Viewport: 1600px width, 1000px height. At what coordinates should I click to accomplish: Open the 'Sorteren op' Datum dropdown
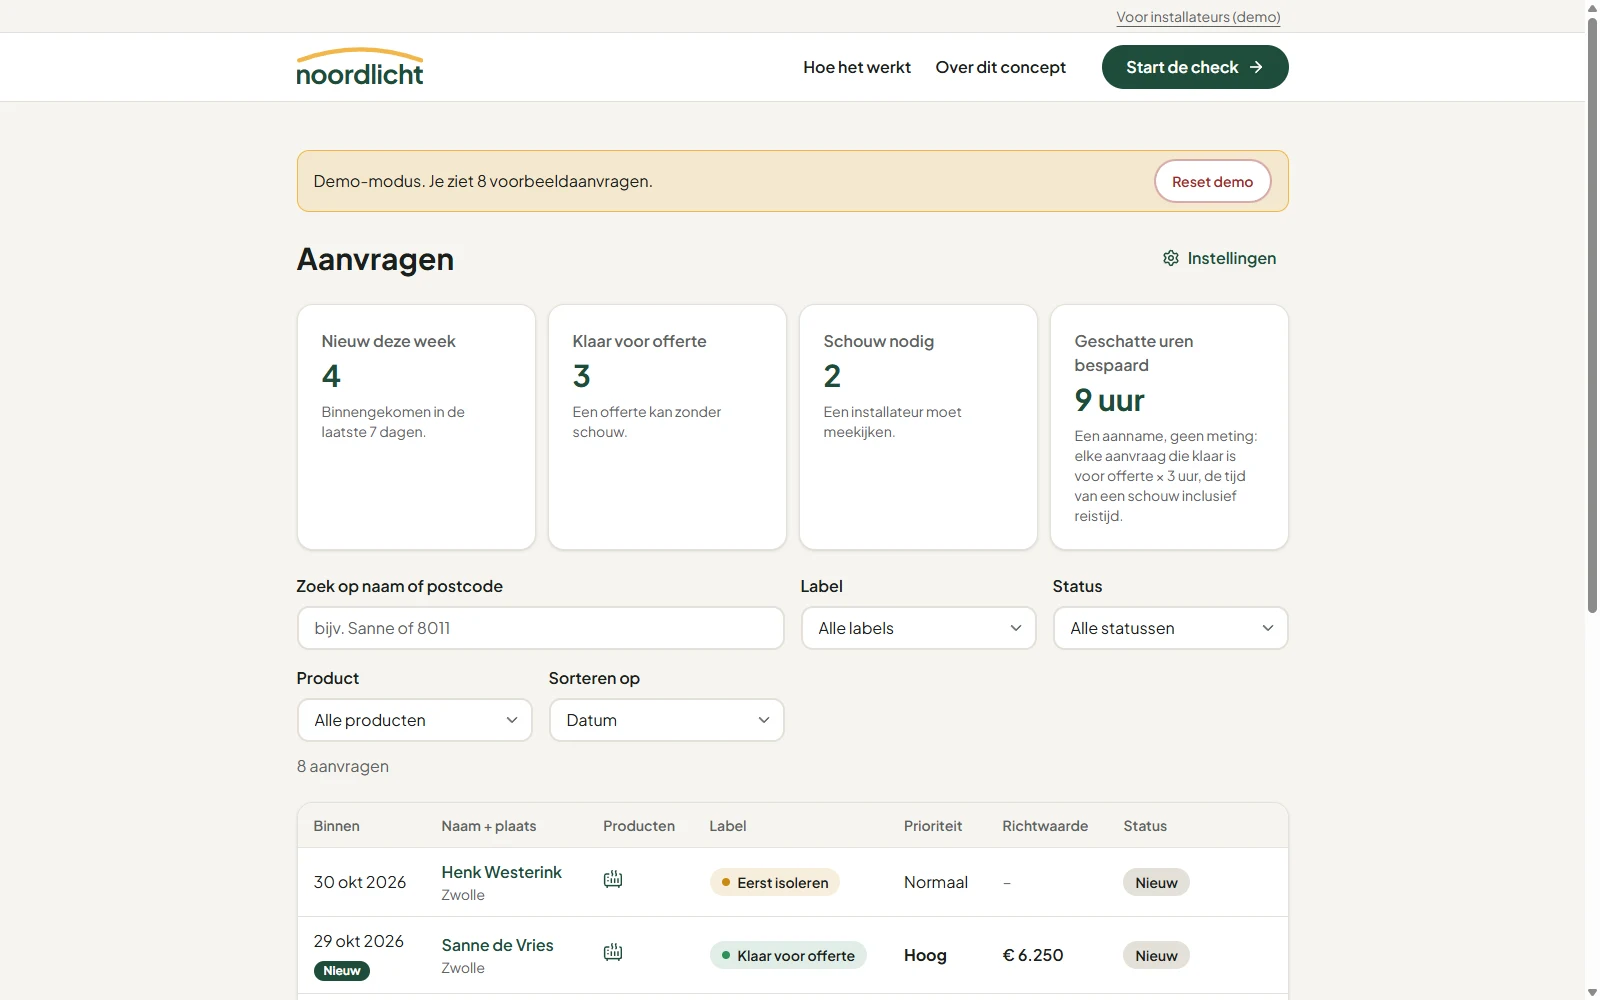(x=666, y=720)
